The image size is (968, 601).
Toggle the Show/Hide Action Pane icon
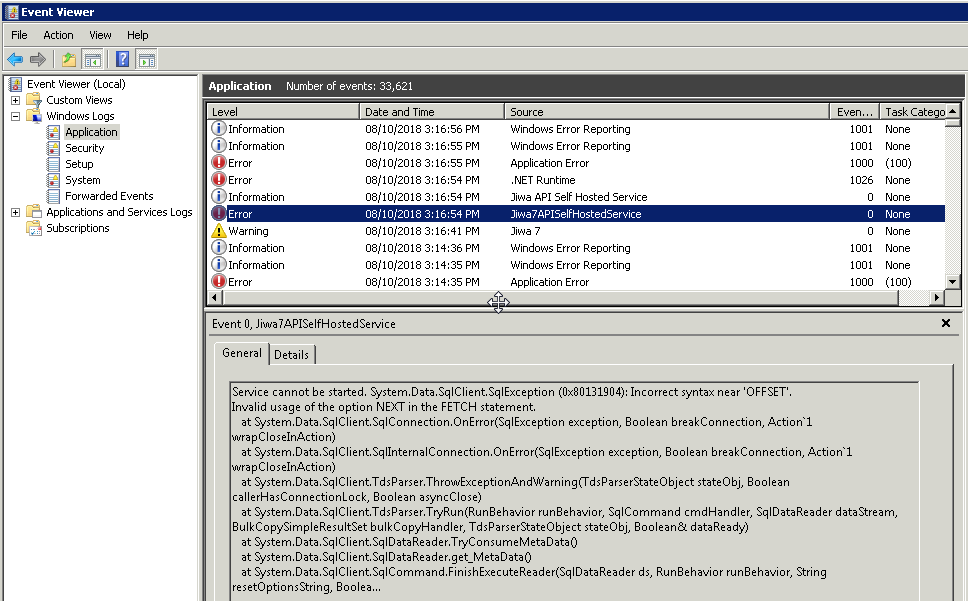point(146,60)
